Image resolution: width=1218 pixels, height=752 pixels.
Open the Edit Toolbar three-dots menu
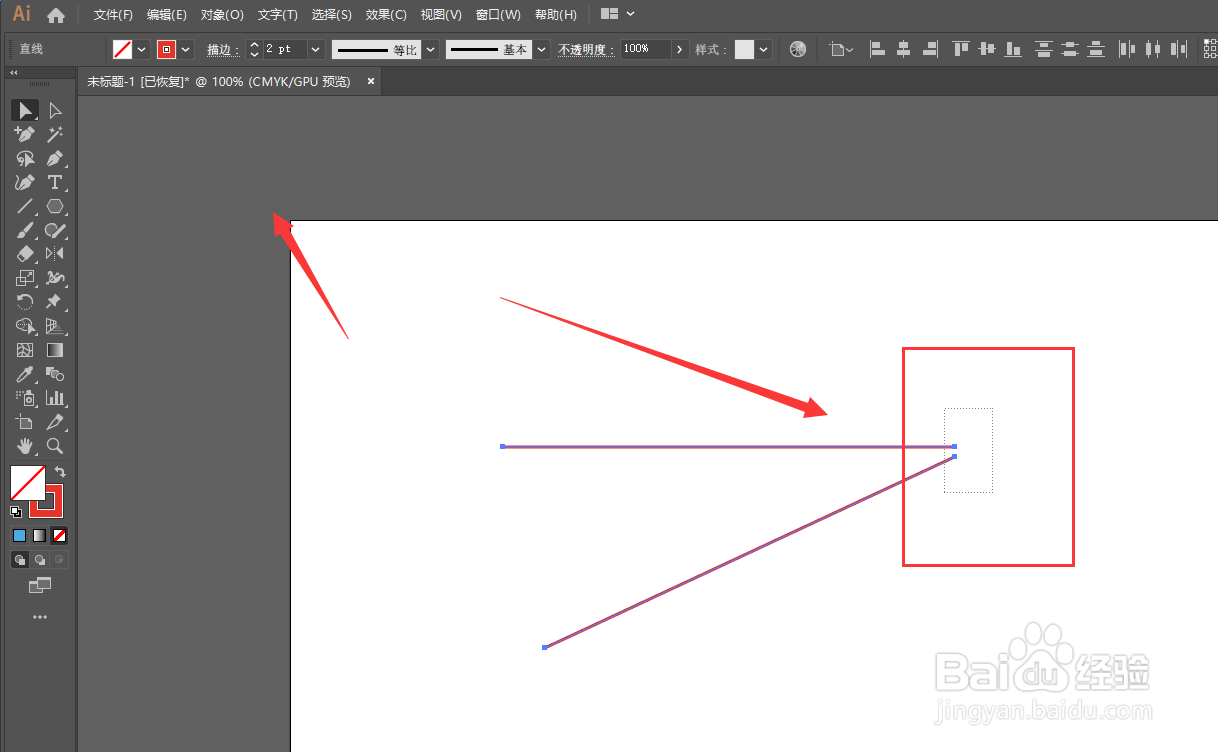coord(40,618)
